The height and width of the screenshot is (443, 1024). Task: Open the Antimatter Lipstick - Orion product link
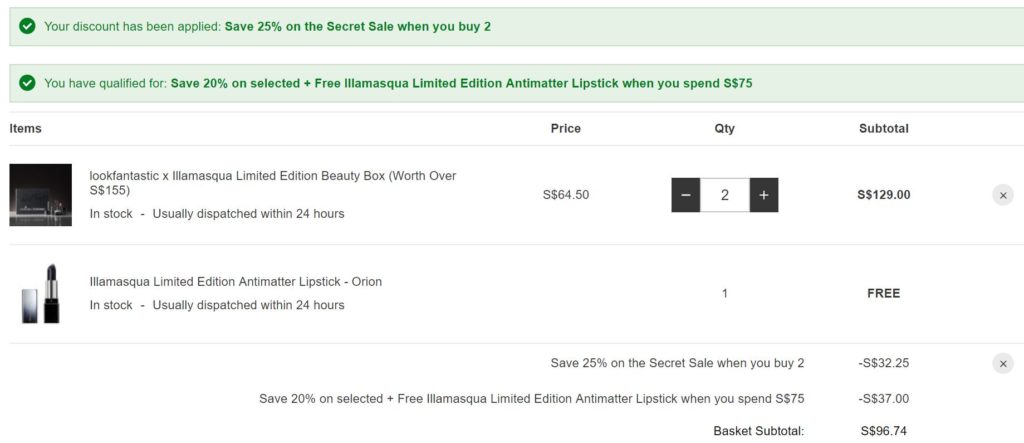[235, 282]
